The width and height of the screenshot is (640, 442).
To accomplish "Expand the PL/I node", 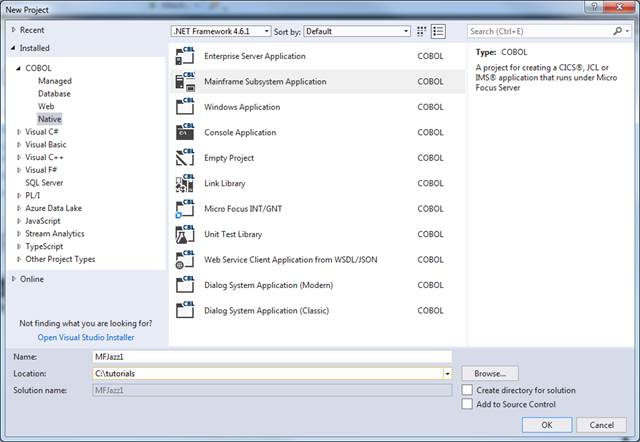I will (x=19, y=195).
